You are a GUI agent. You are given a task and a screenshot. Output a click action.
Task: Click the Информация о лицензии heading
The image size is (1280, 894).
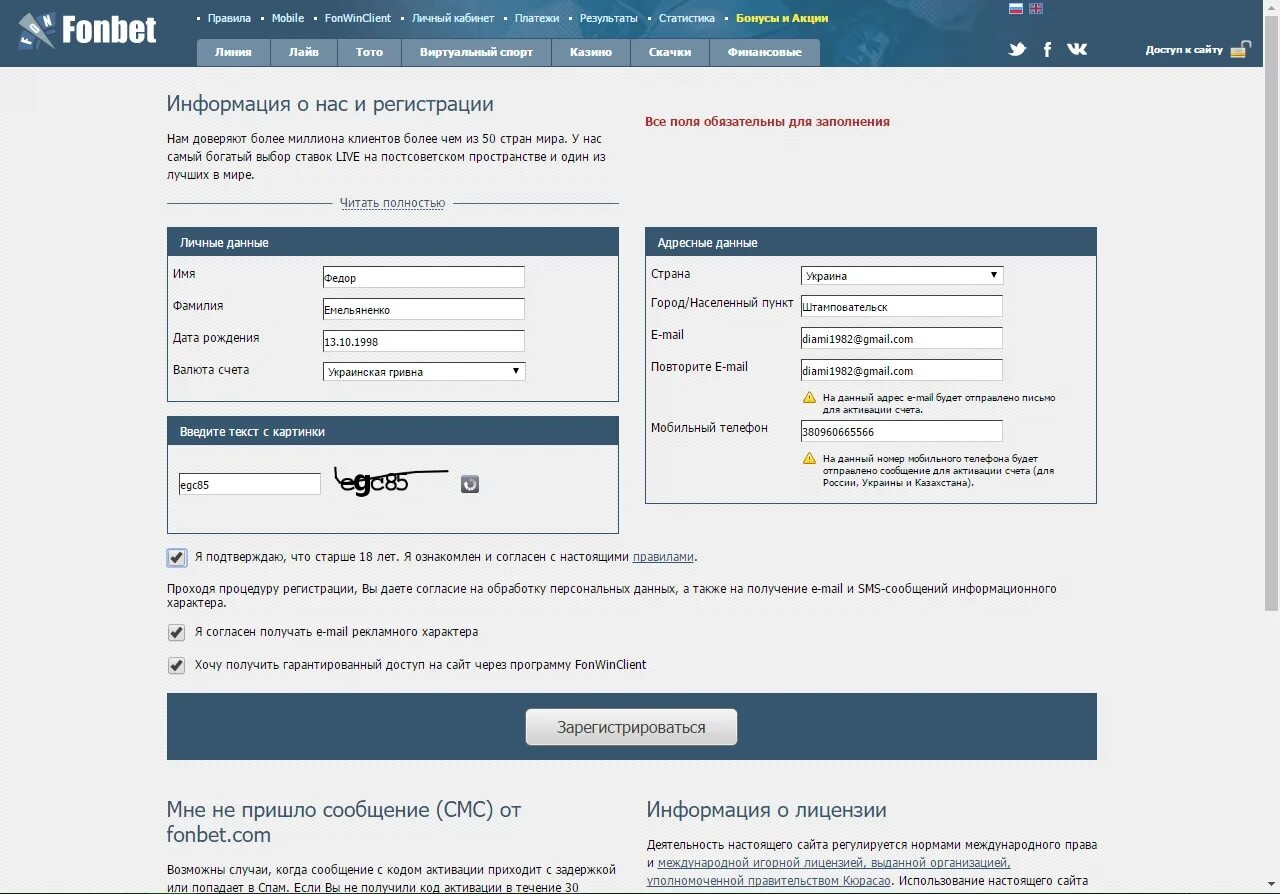pos(767,810)
